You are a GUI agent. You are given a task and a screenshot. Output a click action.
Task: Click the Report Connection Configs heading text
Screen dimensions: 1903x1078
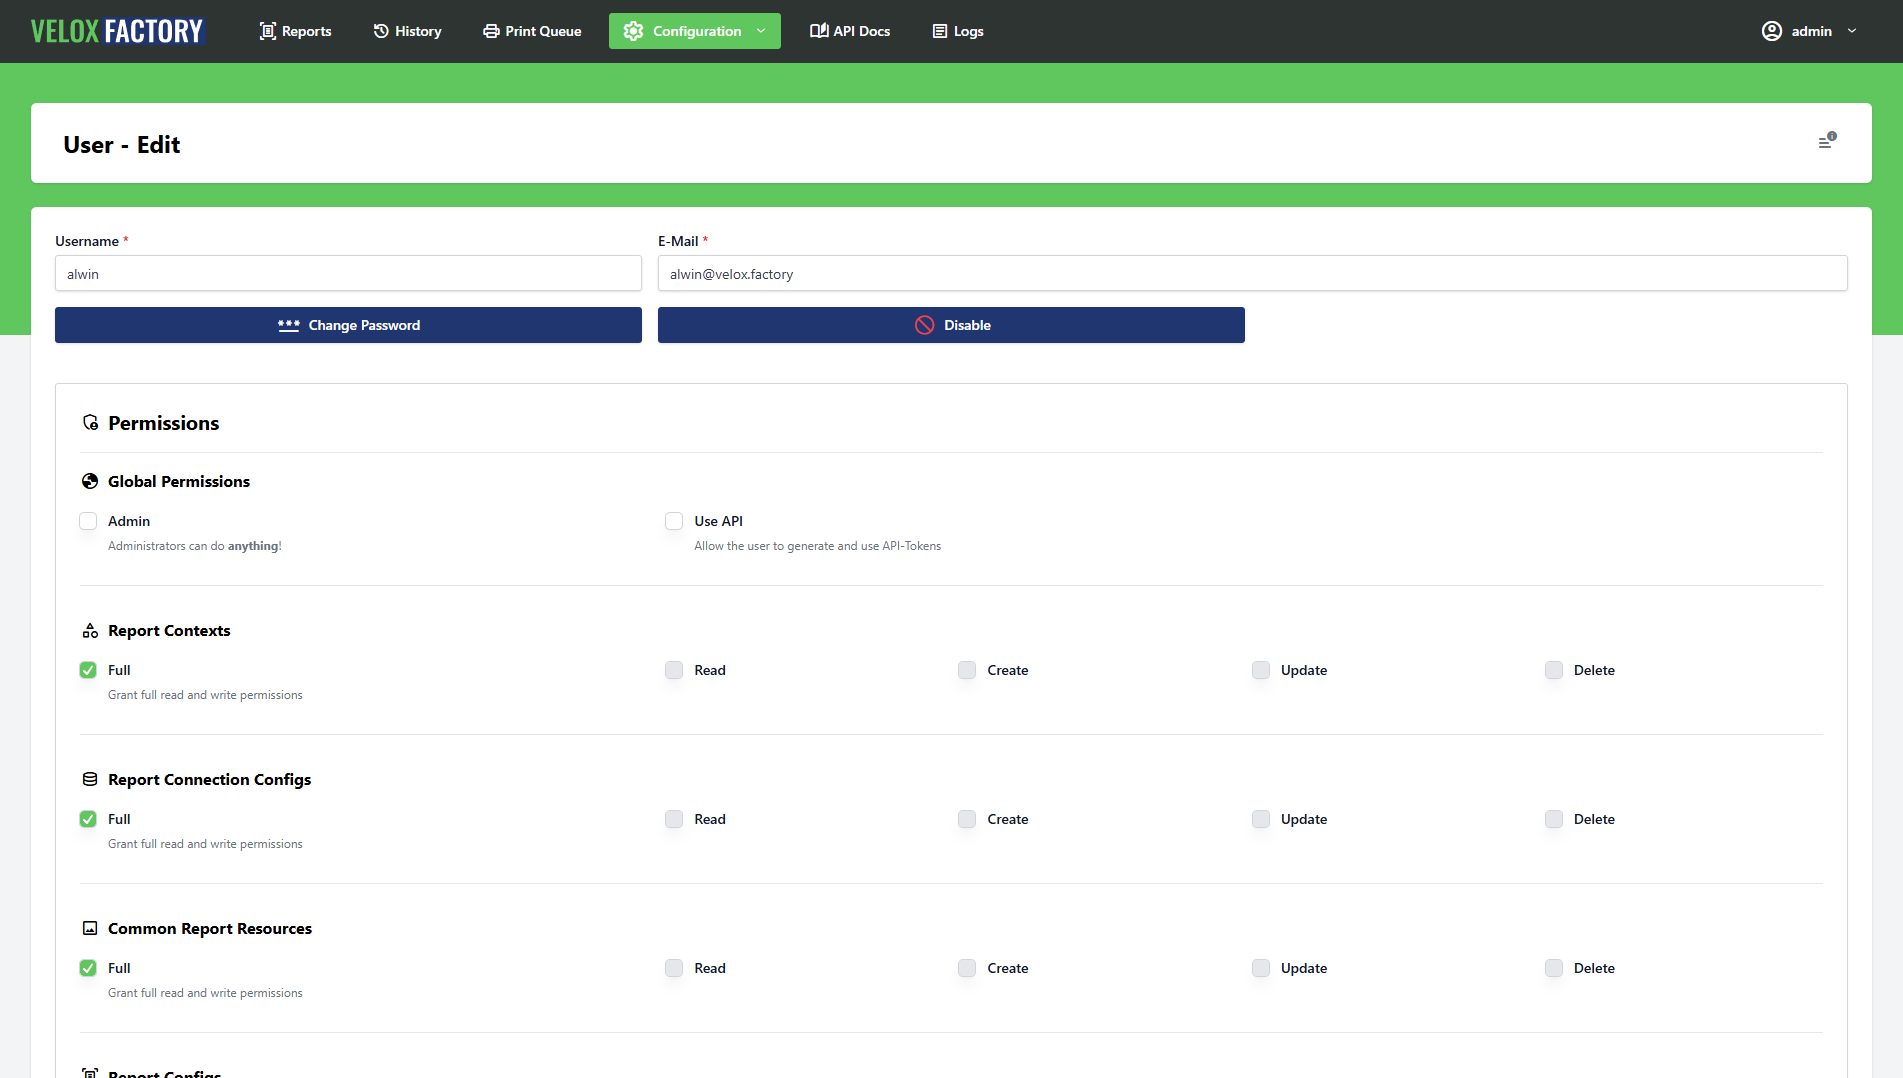click(210, 779)
